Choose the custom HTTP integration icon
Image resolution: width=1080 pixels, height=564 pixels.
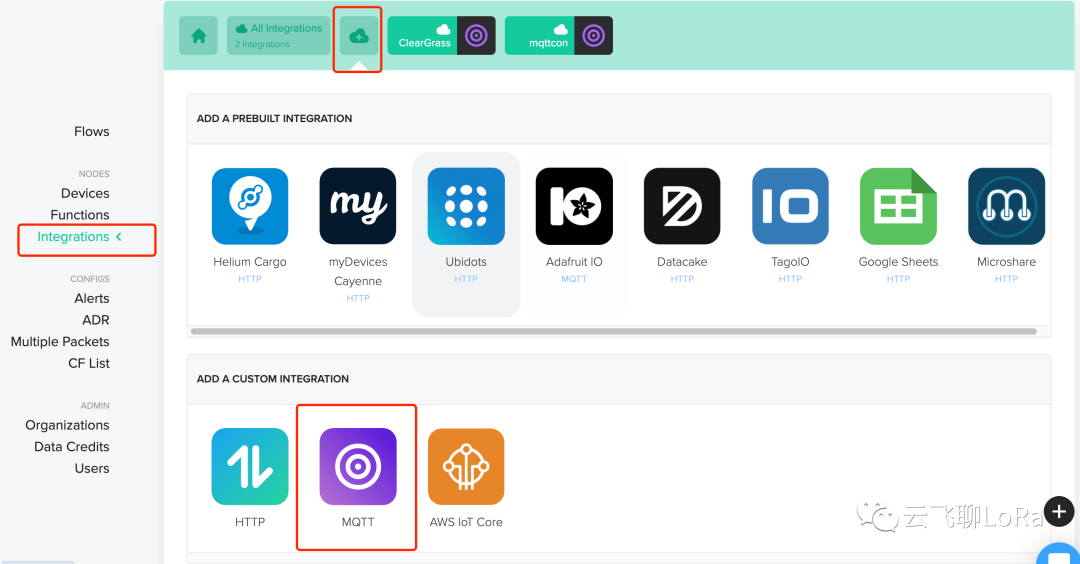pyautogui.click(x=250, y=466)
